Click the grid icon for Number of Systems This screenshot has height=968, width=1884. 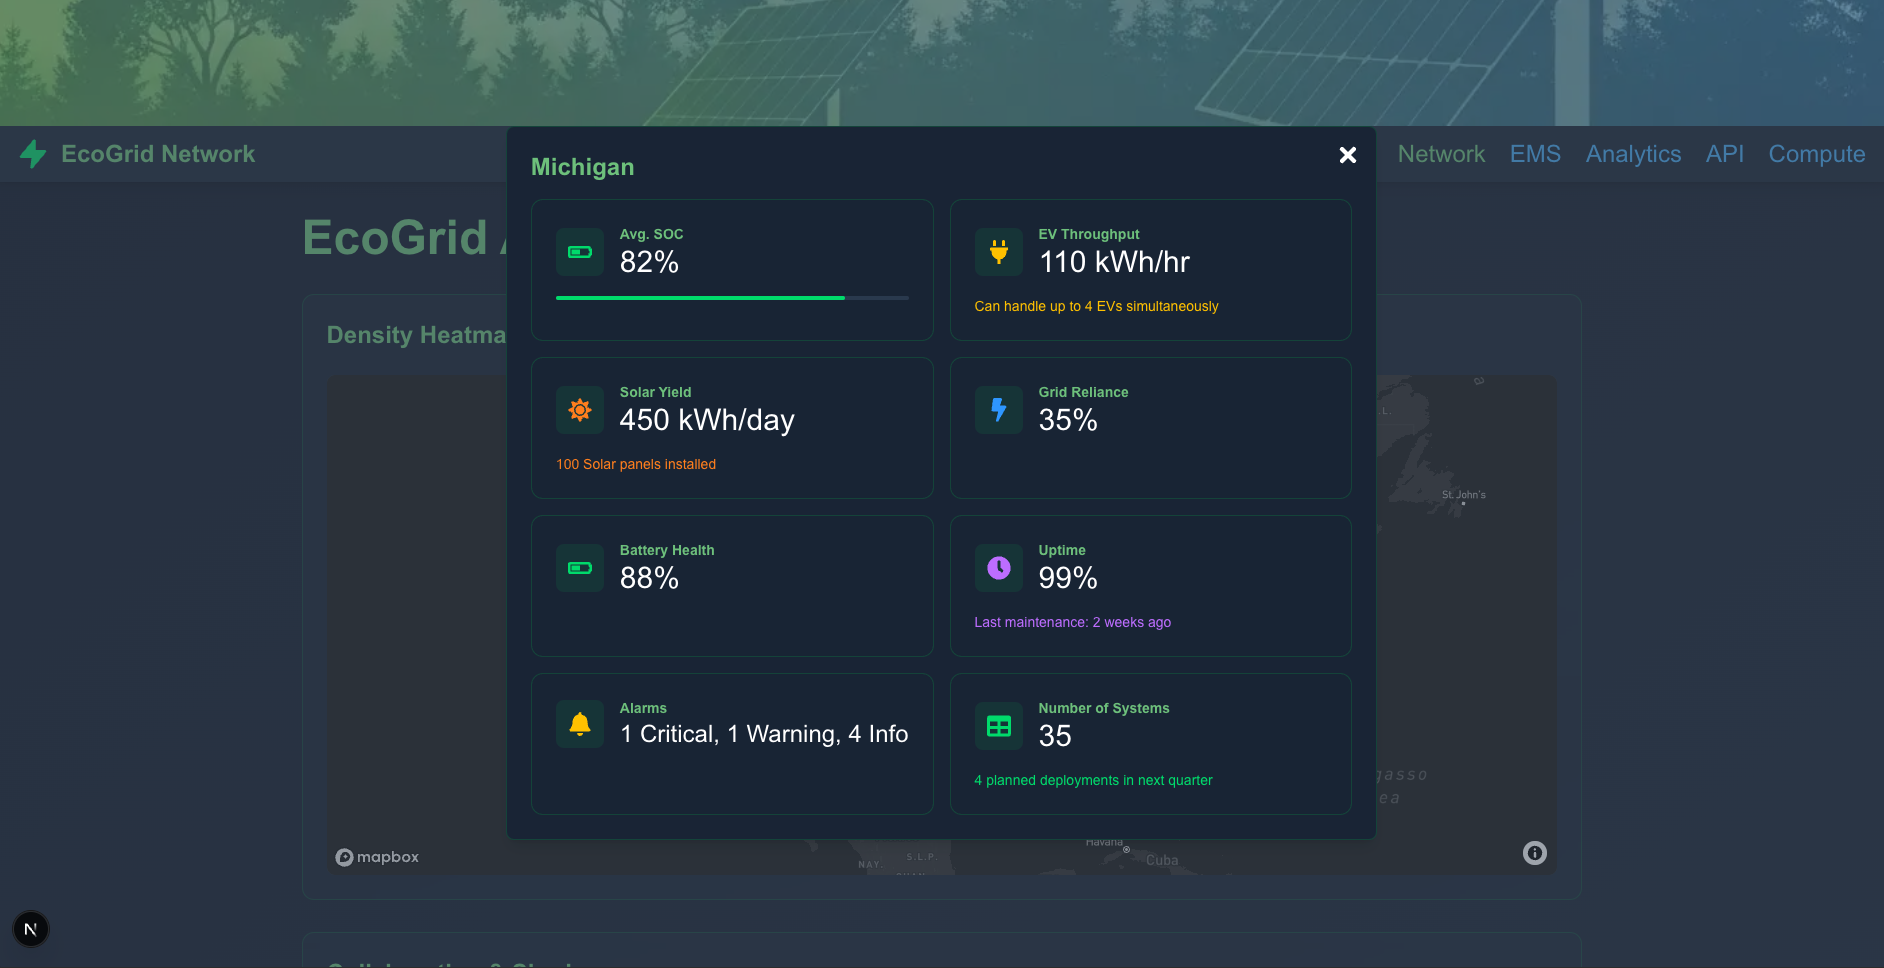998,724
